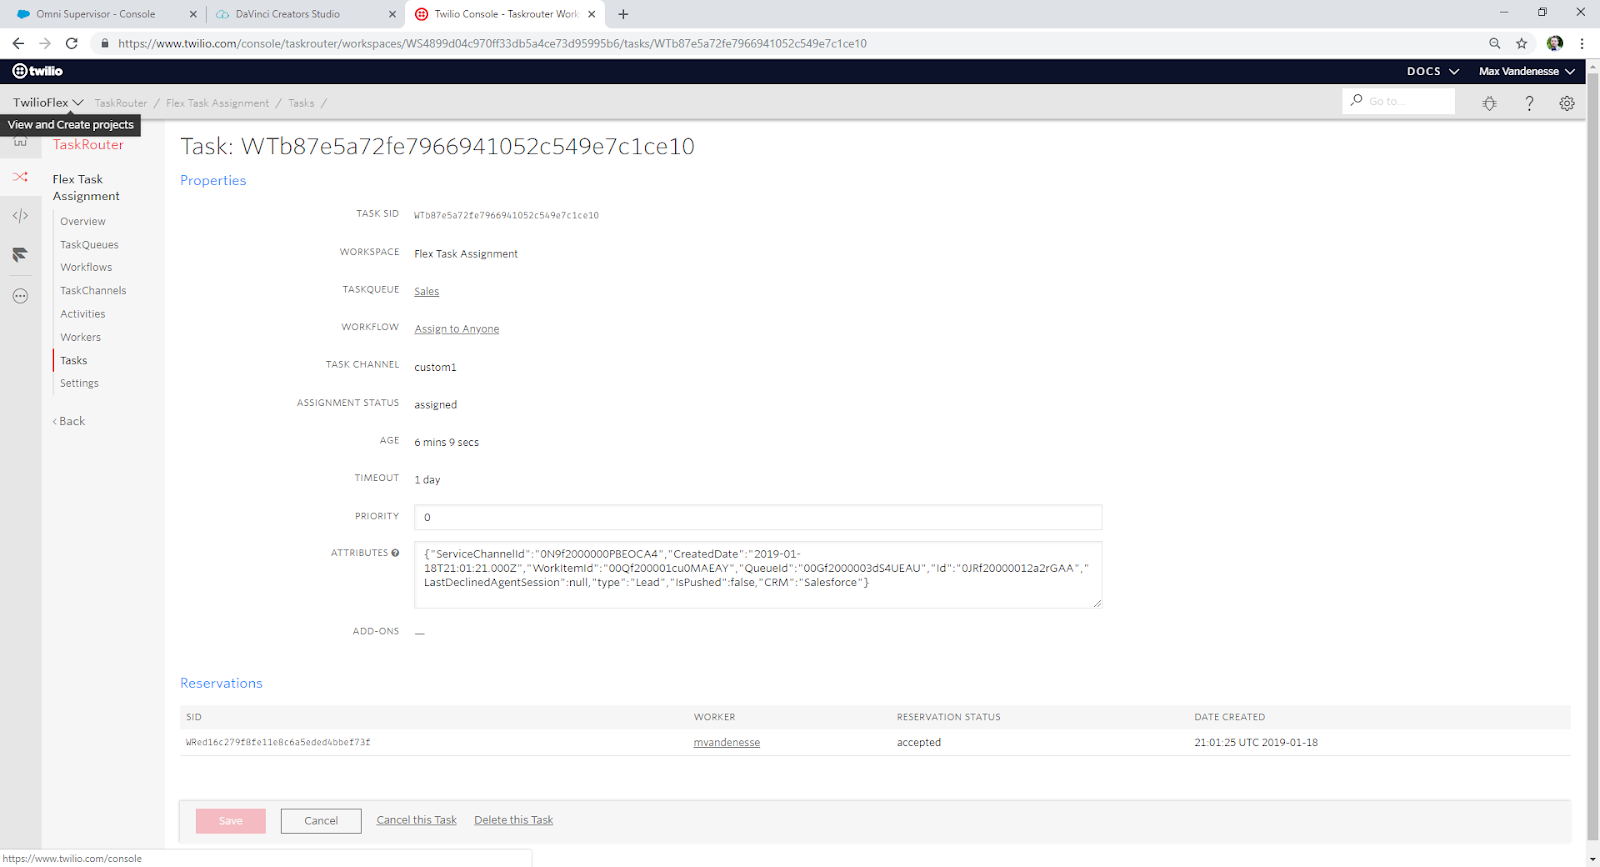Click the Twilio logo
1600x867 pixels.
38,71
